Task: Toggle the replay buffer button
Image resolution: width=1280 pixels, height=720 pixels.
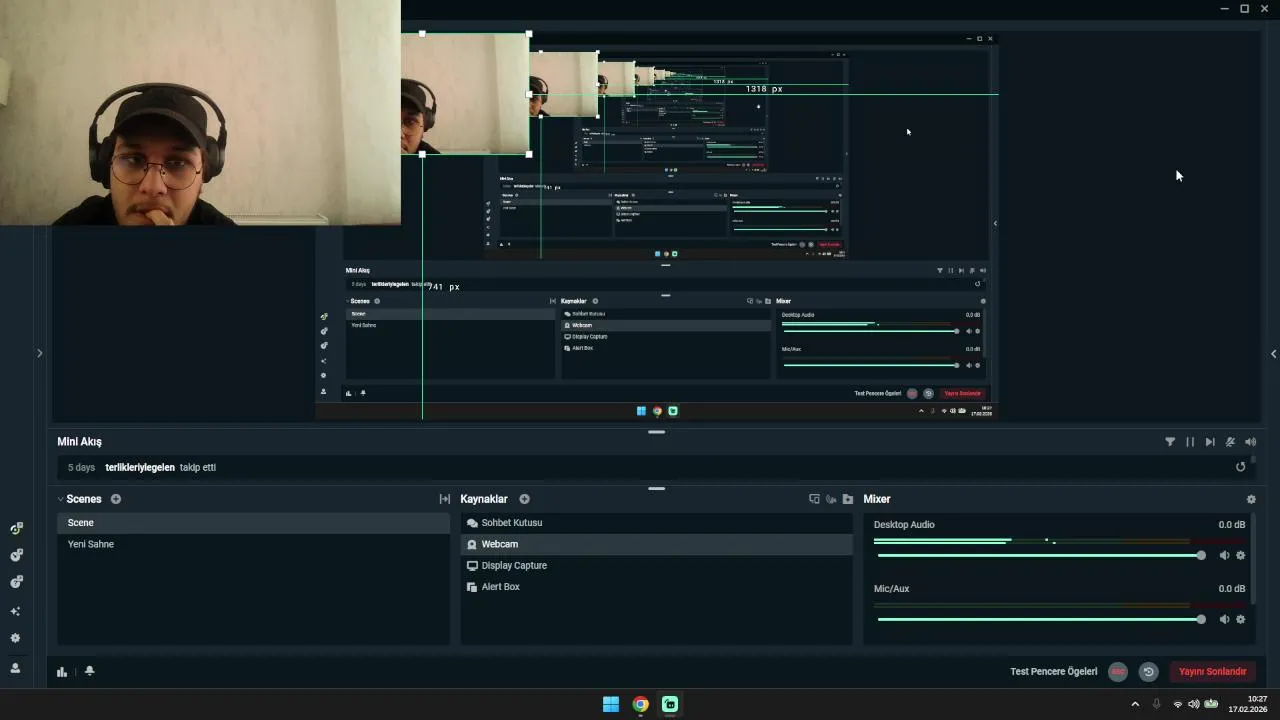Action: [1148, 672]
